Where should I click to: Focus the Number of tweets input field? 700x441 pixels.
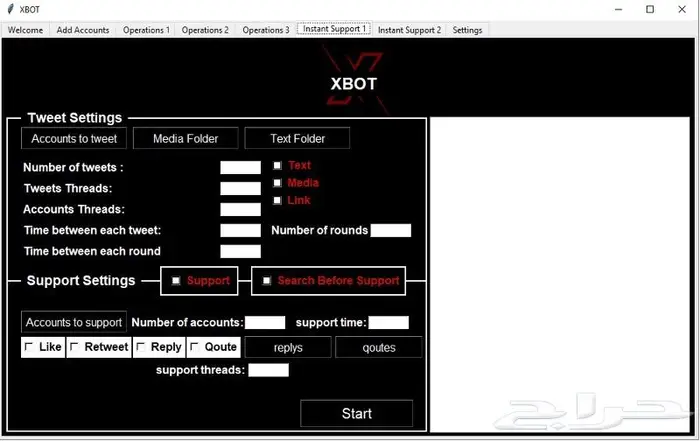[x=240, y=167]
